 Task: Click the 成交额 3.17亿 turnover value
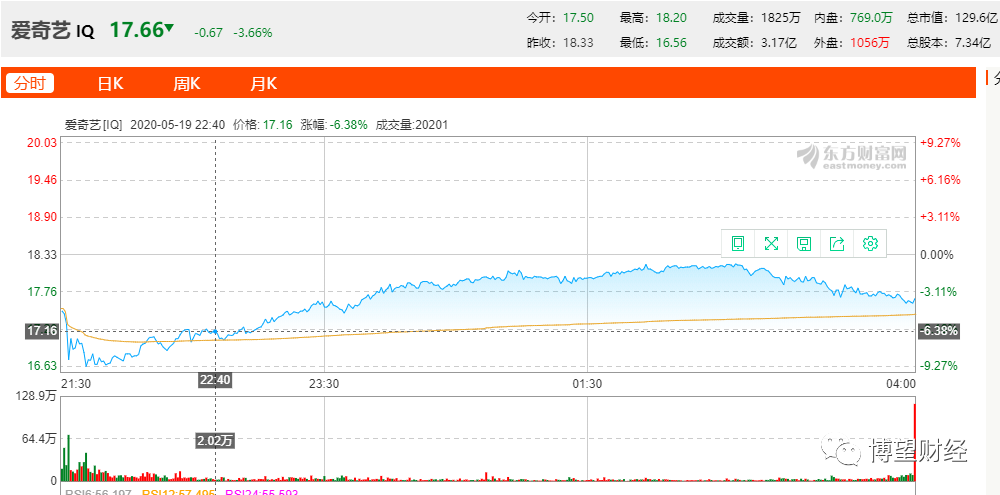(x=779, y=43)
